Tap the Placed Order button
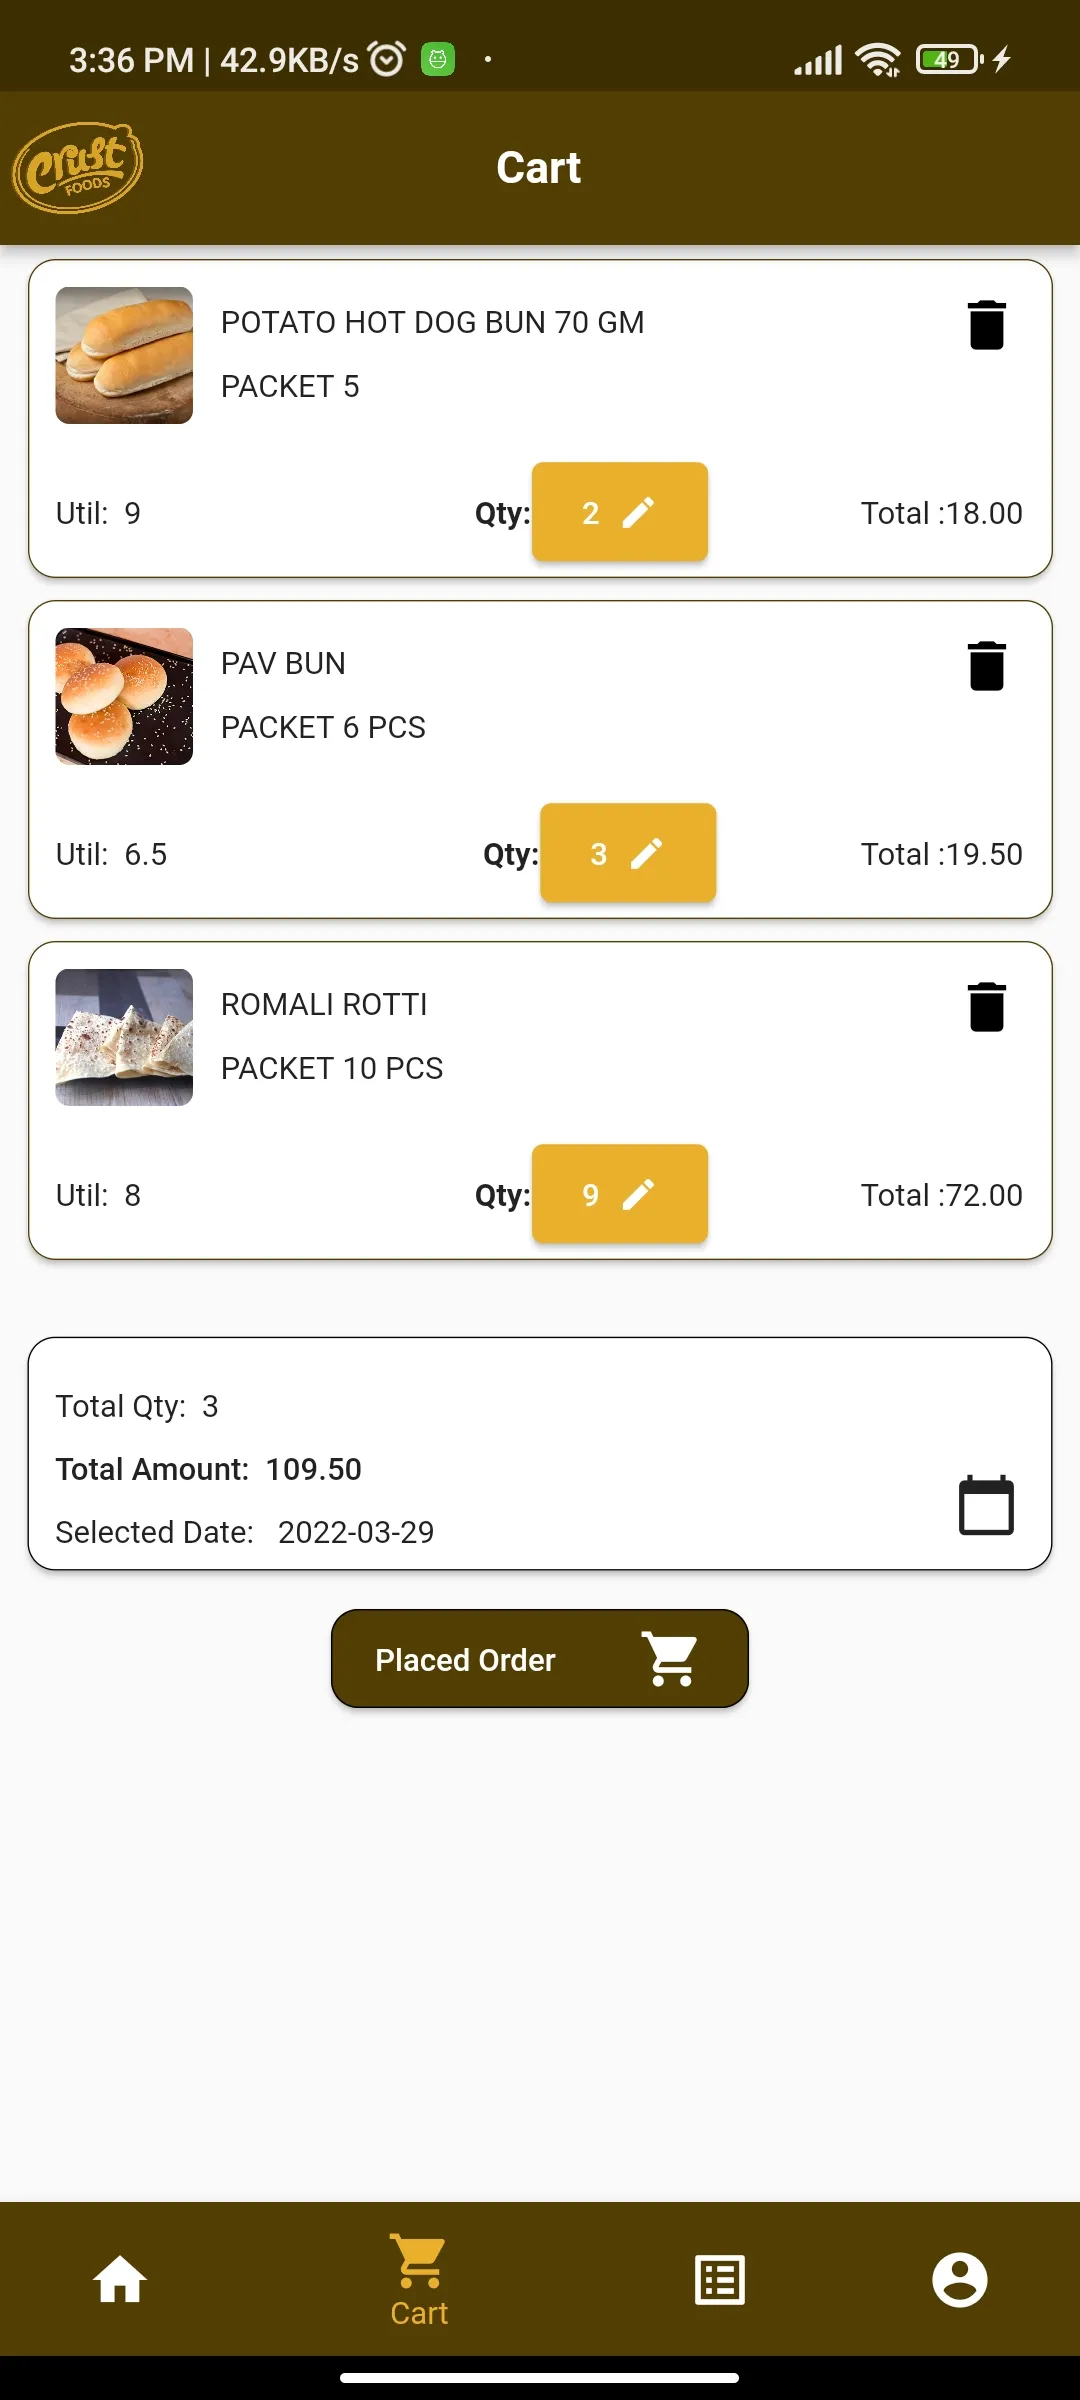 (x=540, y=1659)
